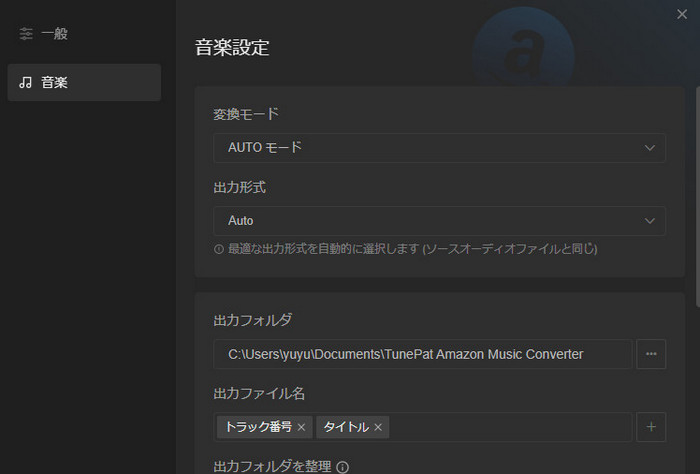Open the 変換モード dropdown showing AUTO モード
This screenshot has height=474, width=700.
[440, 148]
